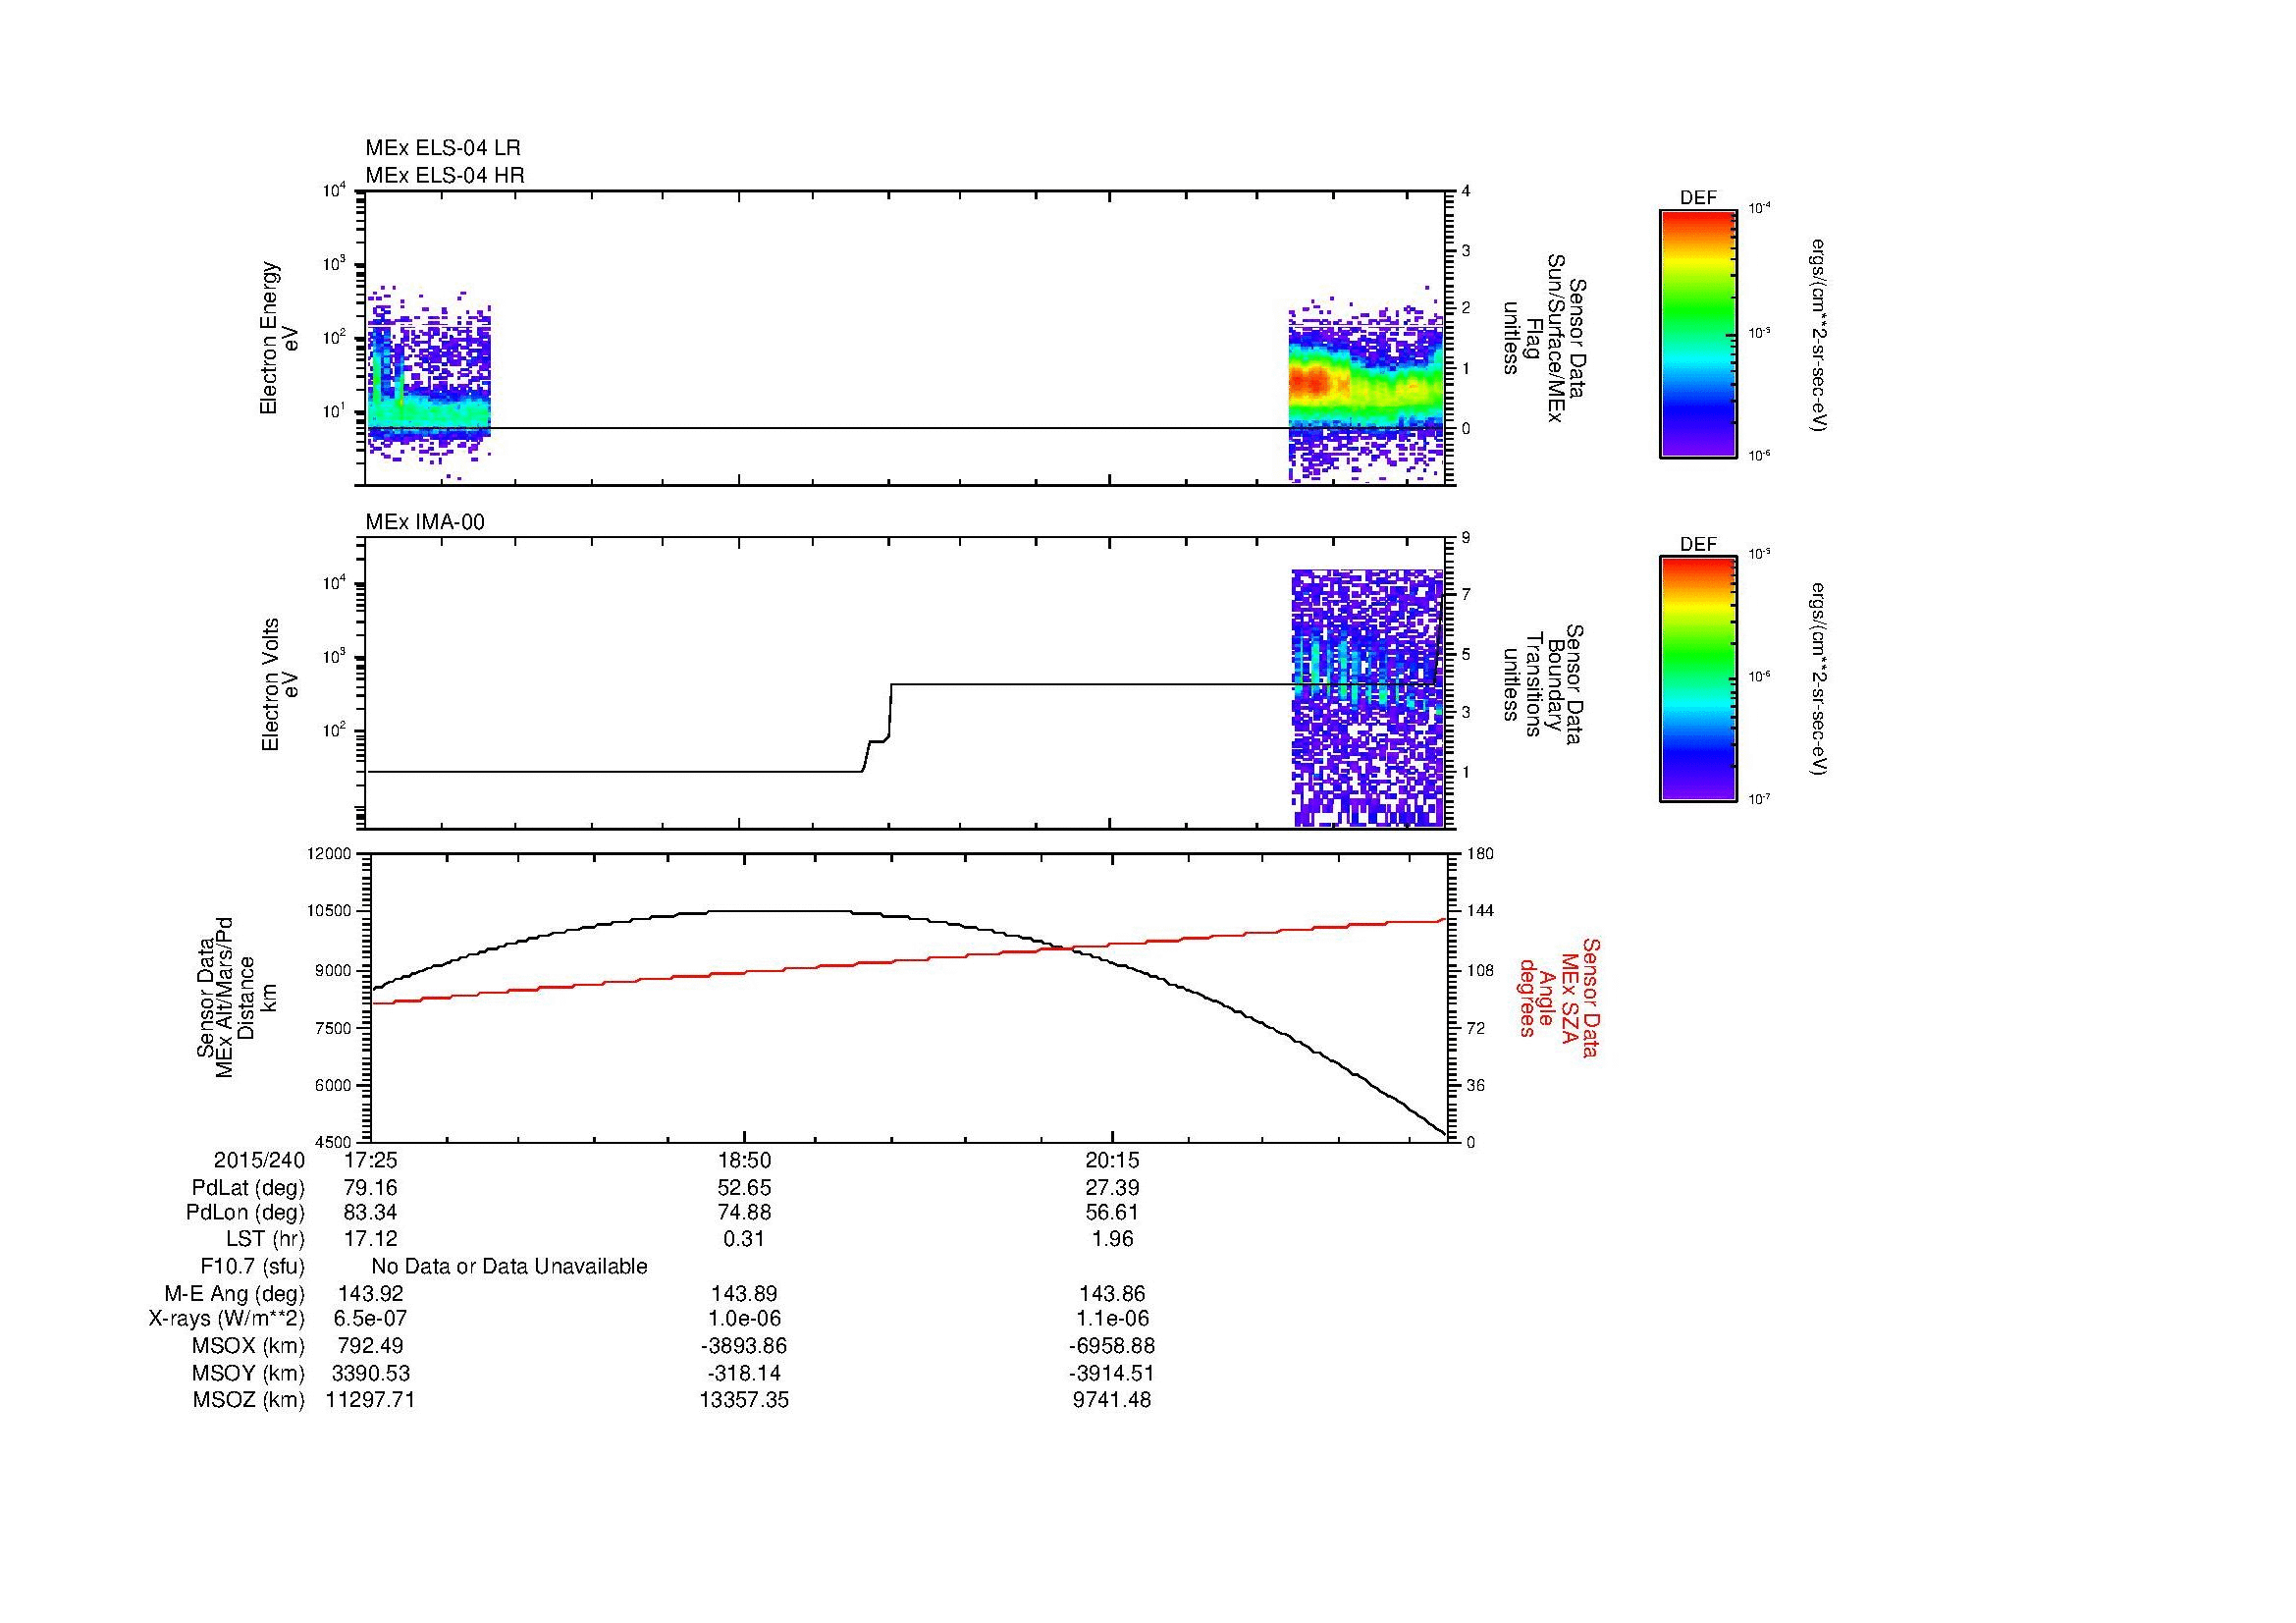Click the '20:15' time tick label

[1112, 1161]
